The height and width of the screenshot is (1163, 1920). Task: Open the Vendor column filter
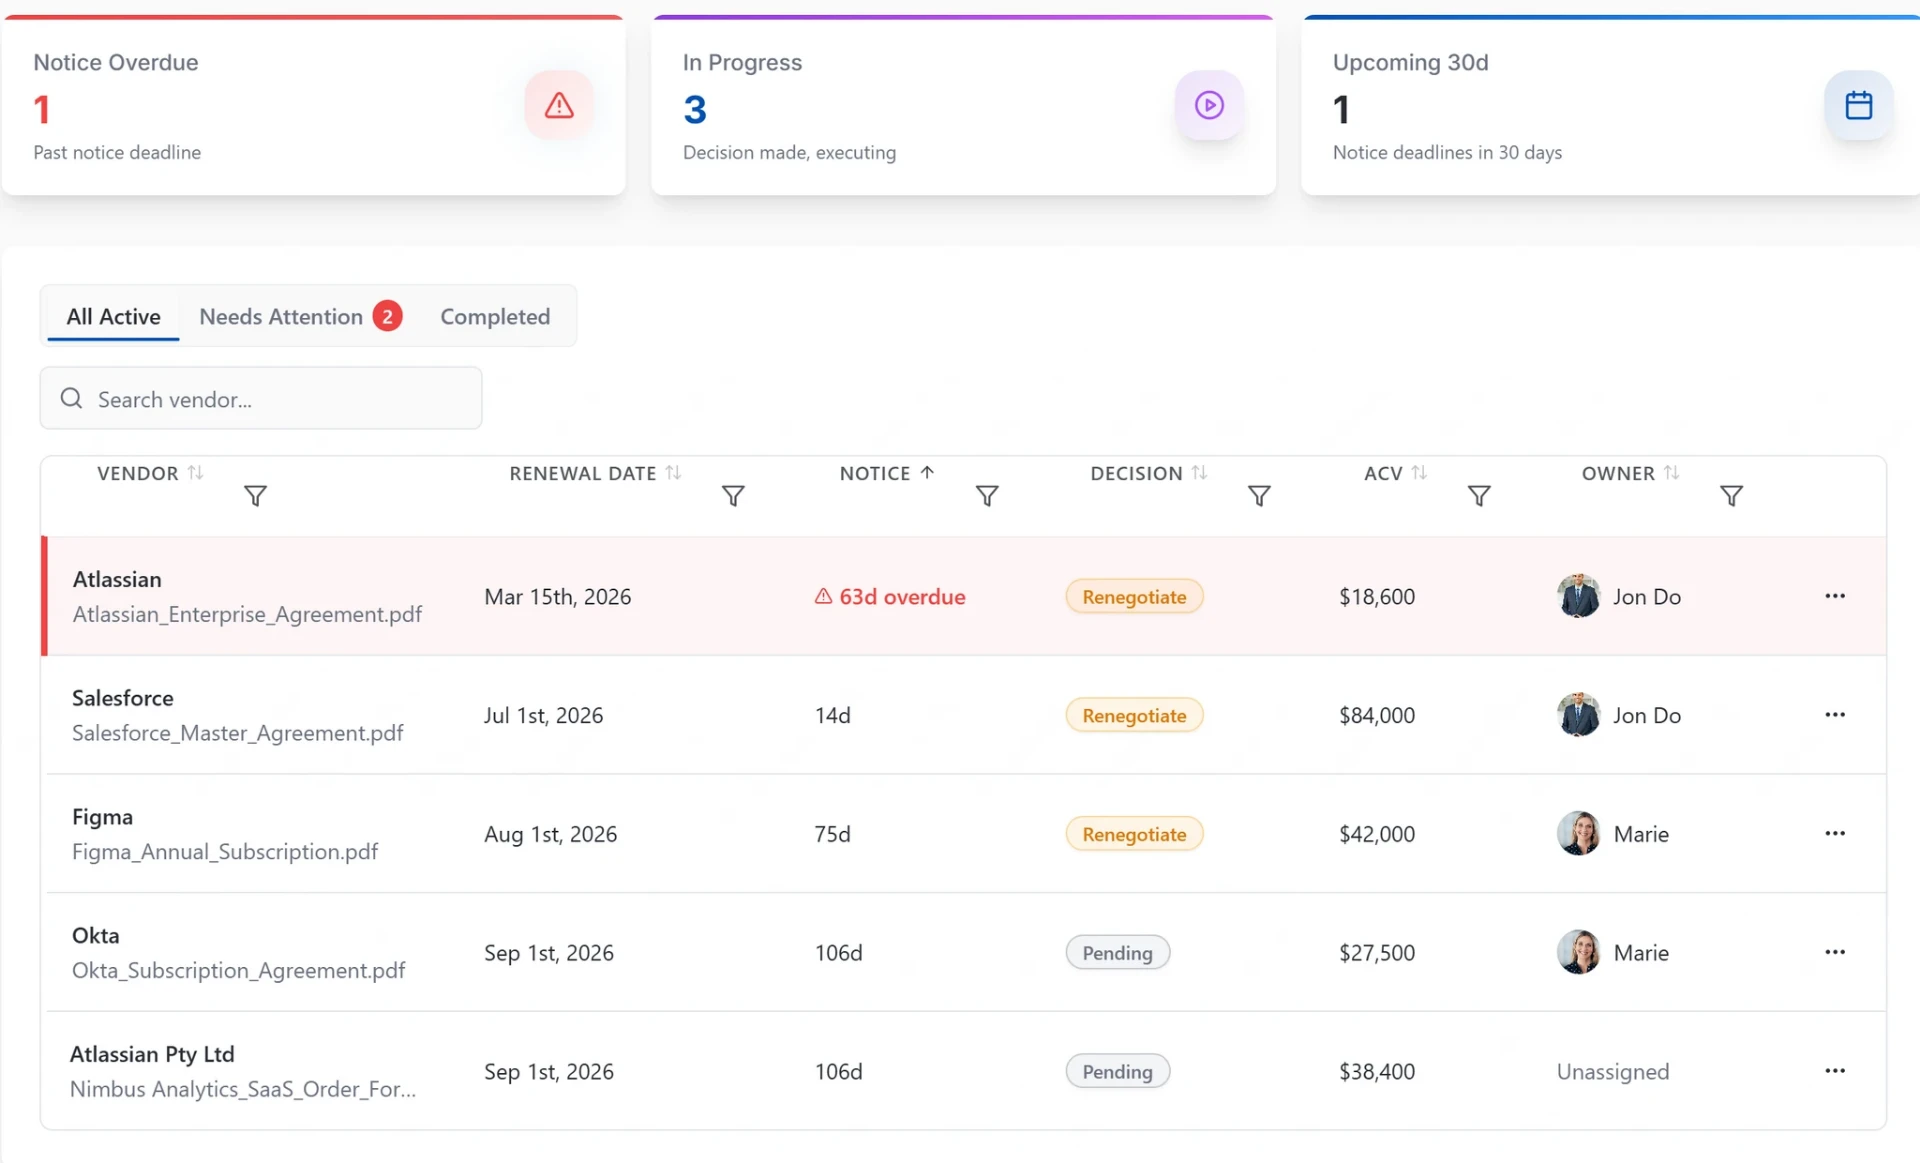click(255, 496)
